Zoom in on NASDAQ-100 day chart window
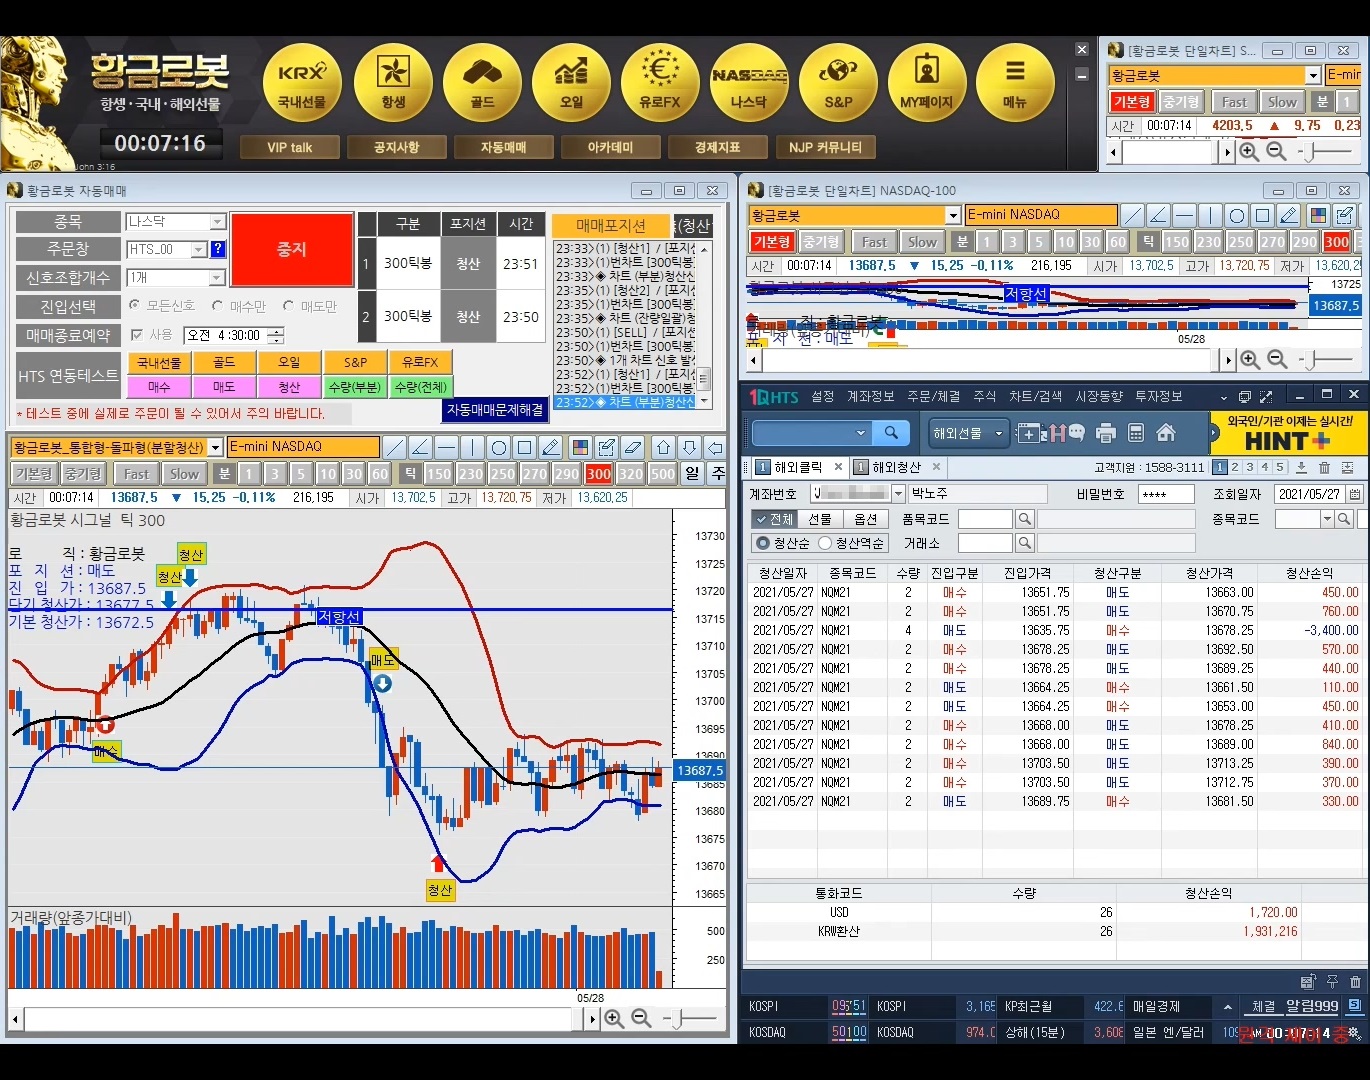 [x=1250, y=359]
